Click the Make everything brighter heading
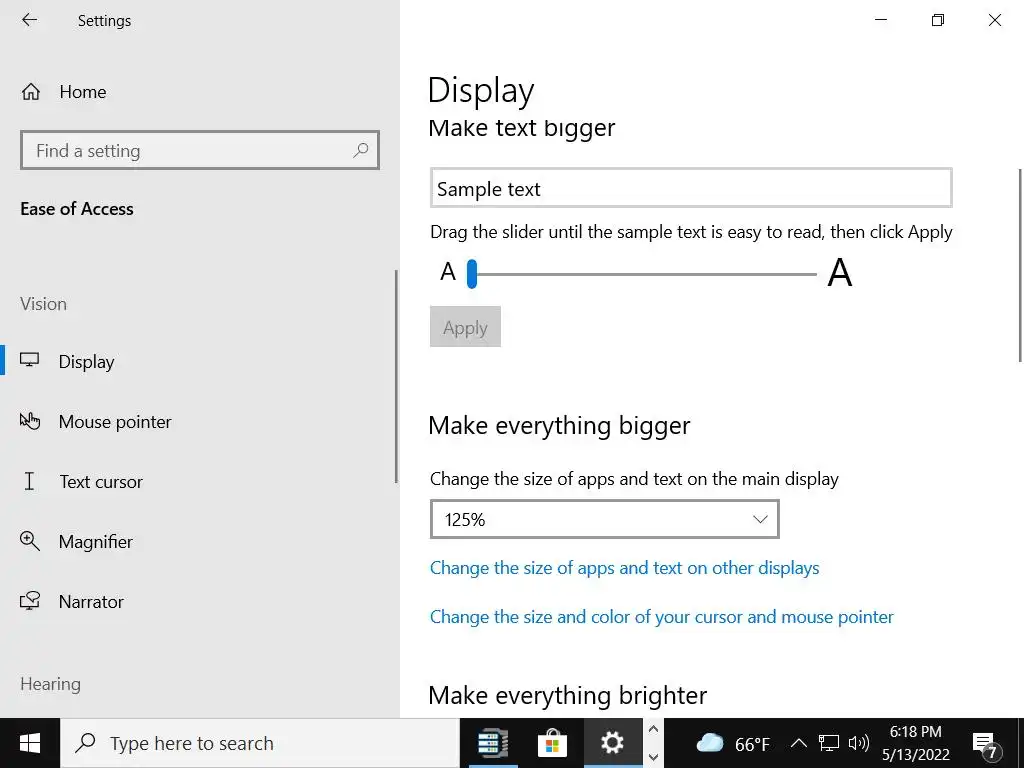The width and height of the screenshot is (1024, 768). (x=568, y=696)
